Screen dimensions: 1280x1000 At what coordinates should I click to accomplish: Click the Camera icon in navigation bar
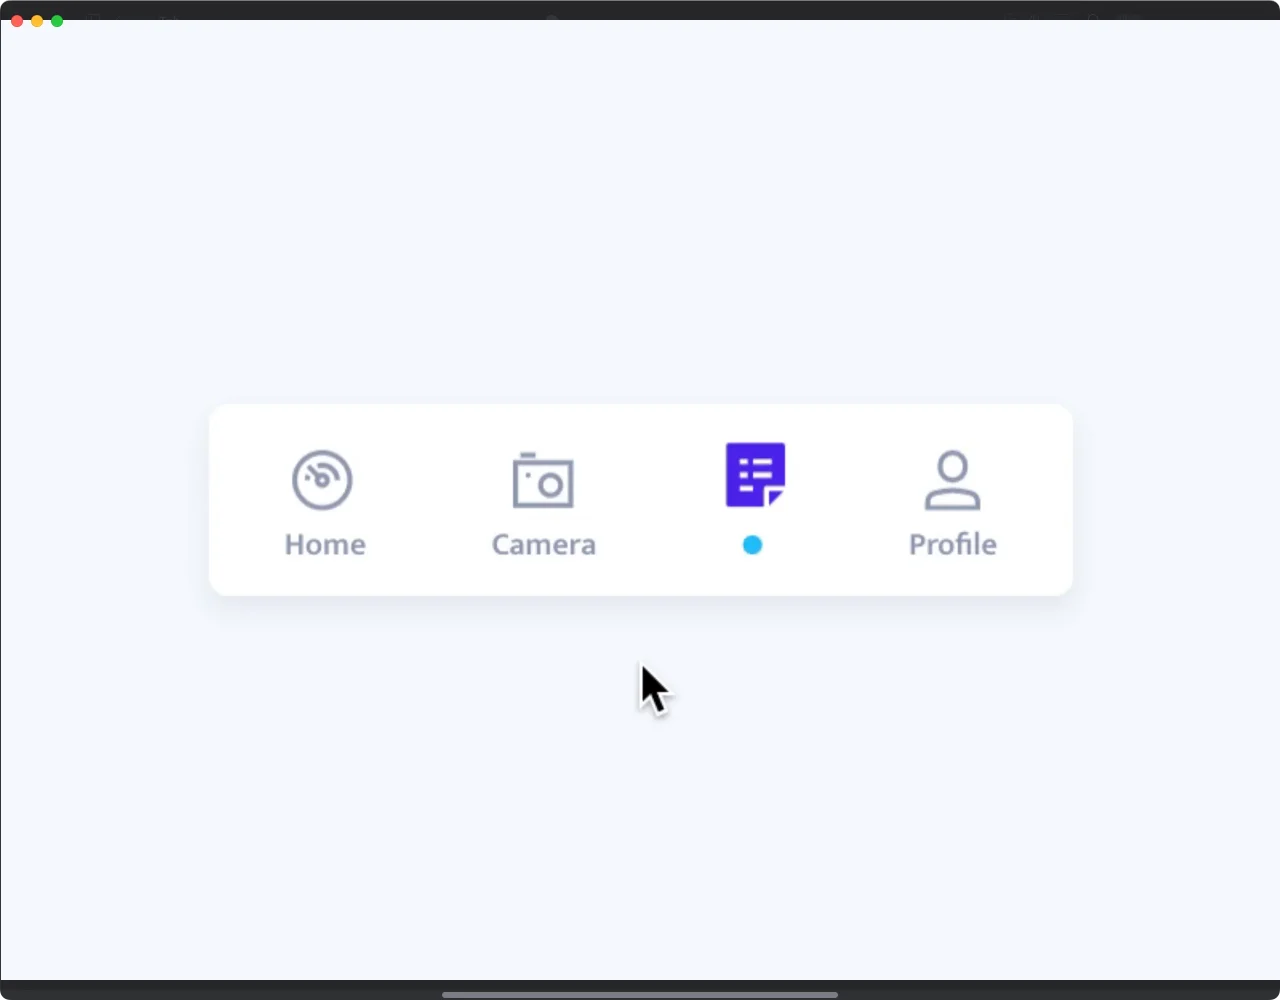pos(543,481)
